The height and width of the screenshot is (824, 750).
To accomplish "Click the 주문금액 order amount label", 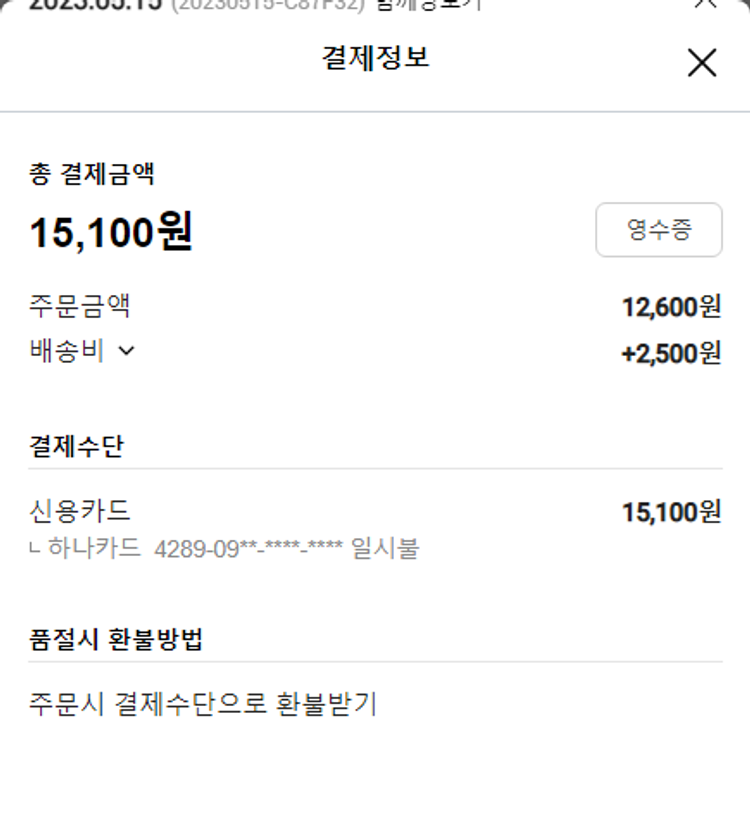I will [x=80, y=306].
